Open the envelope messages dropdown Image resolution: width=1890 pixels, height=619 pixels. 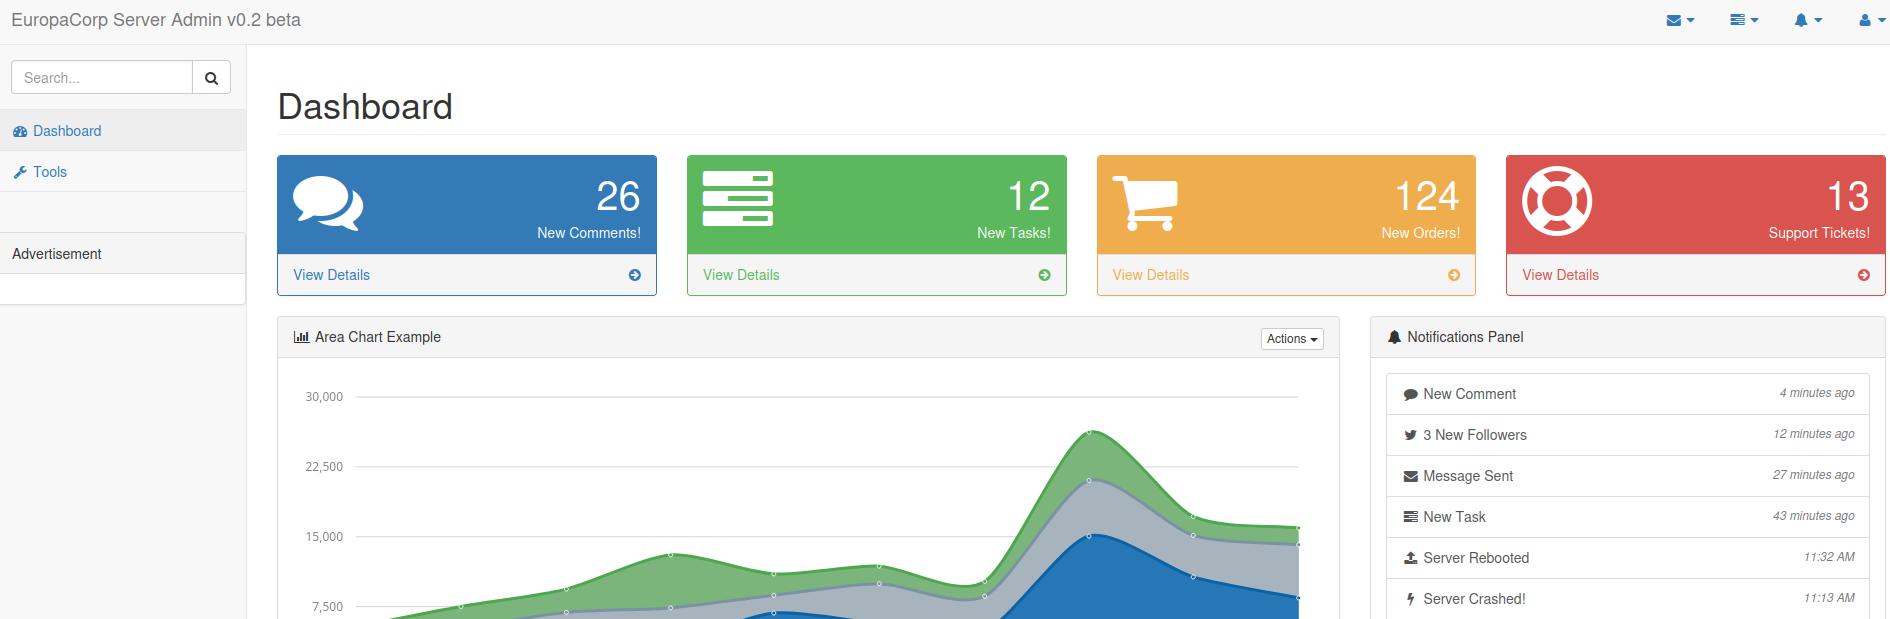pyautogui.click(x=1680, y=20)
